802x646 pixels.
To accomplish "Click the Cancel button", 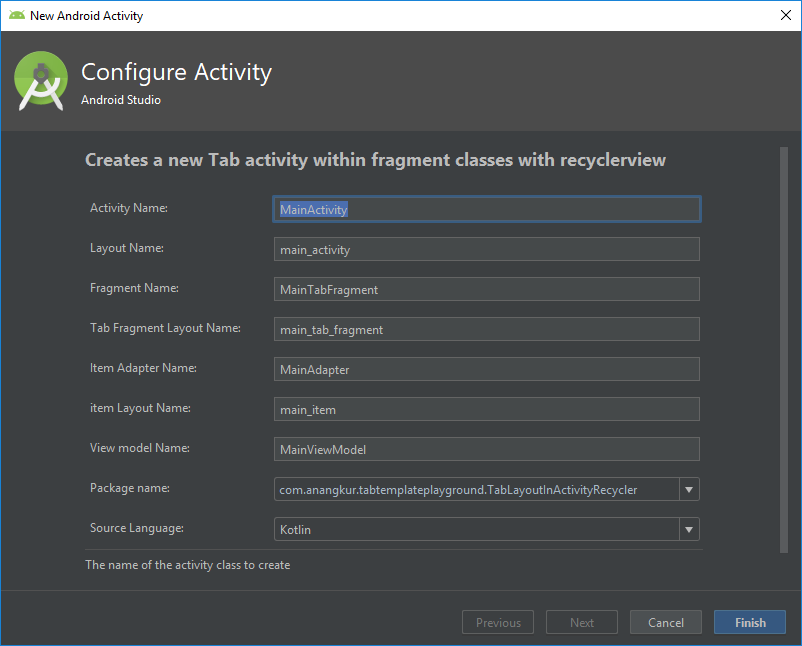I will point(665,621).
